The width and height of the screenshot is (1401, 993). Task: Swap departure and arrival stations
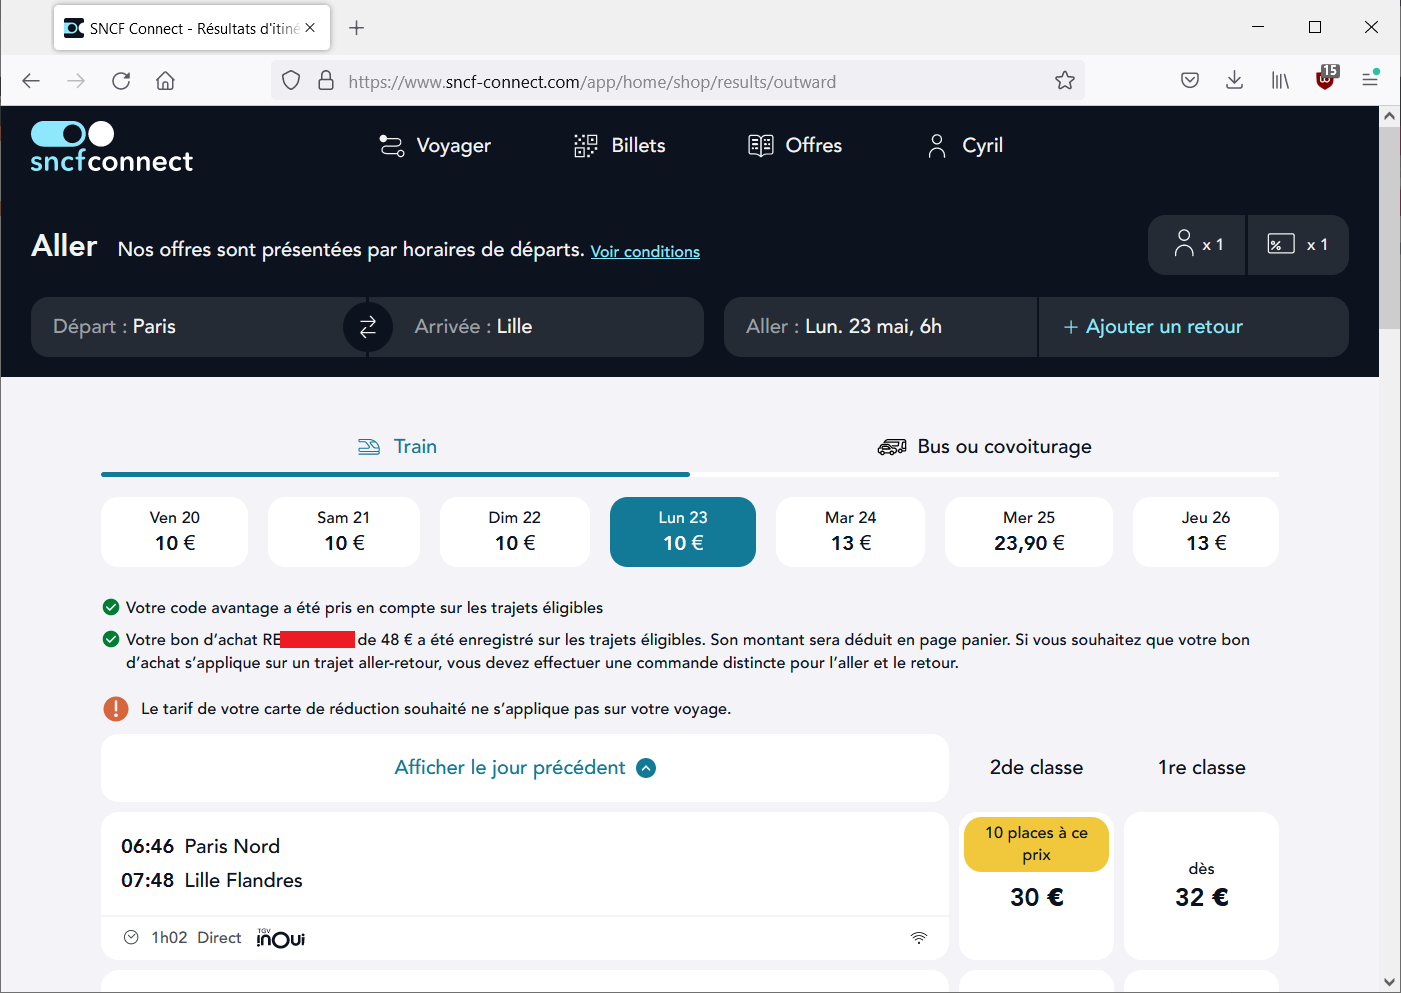[368, 327]
